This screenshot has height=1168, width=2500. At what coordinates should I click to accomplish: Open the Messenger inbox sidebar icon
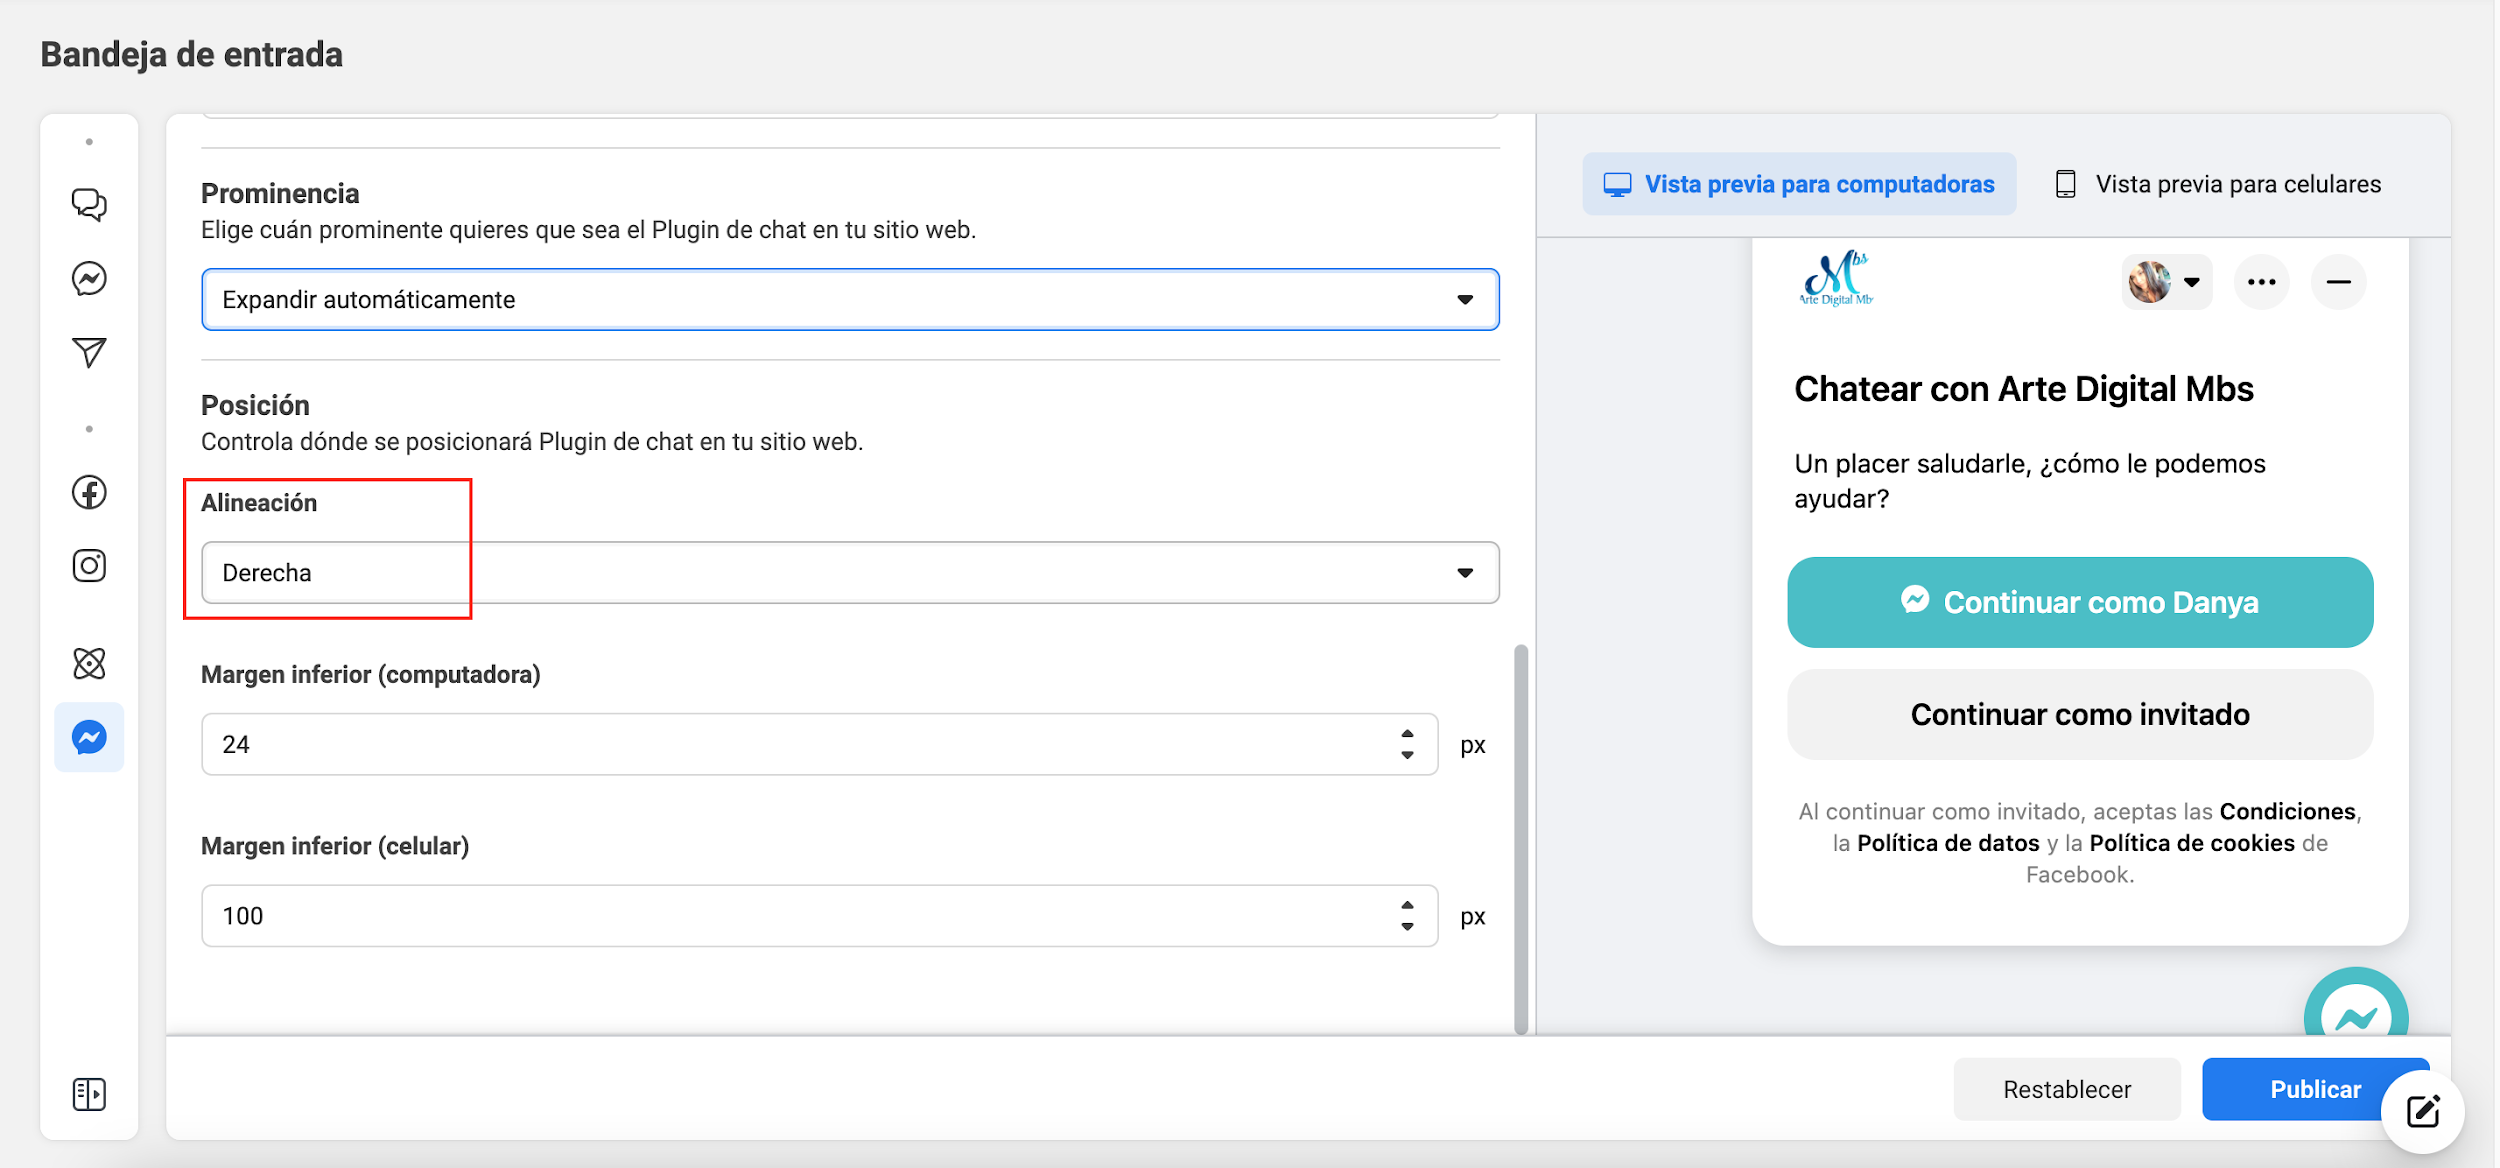tap(89, 278)
